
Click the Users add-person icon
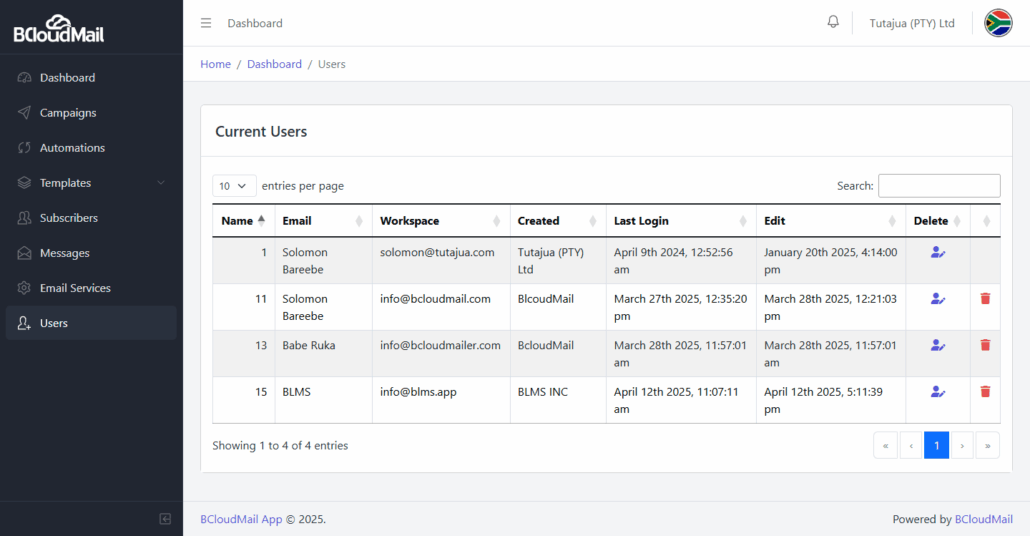coord(24,323)
